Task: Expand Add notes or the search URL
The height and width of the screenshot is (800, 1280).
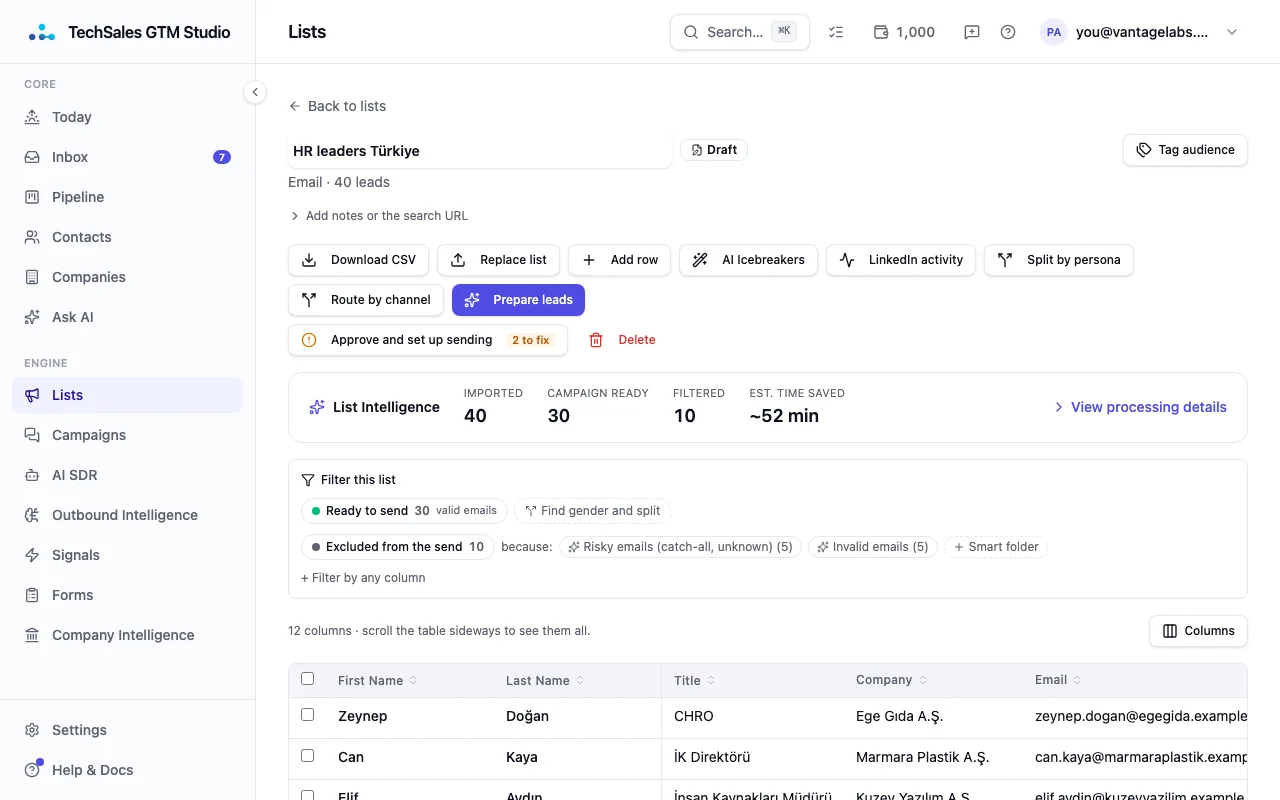Action: point(378,216)
